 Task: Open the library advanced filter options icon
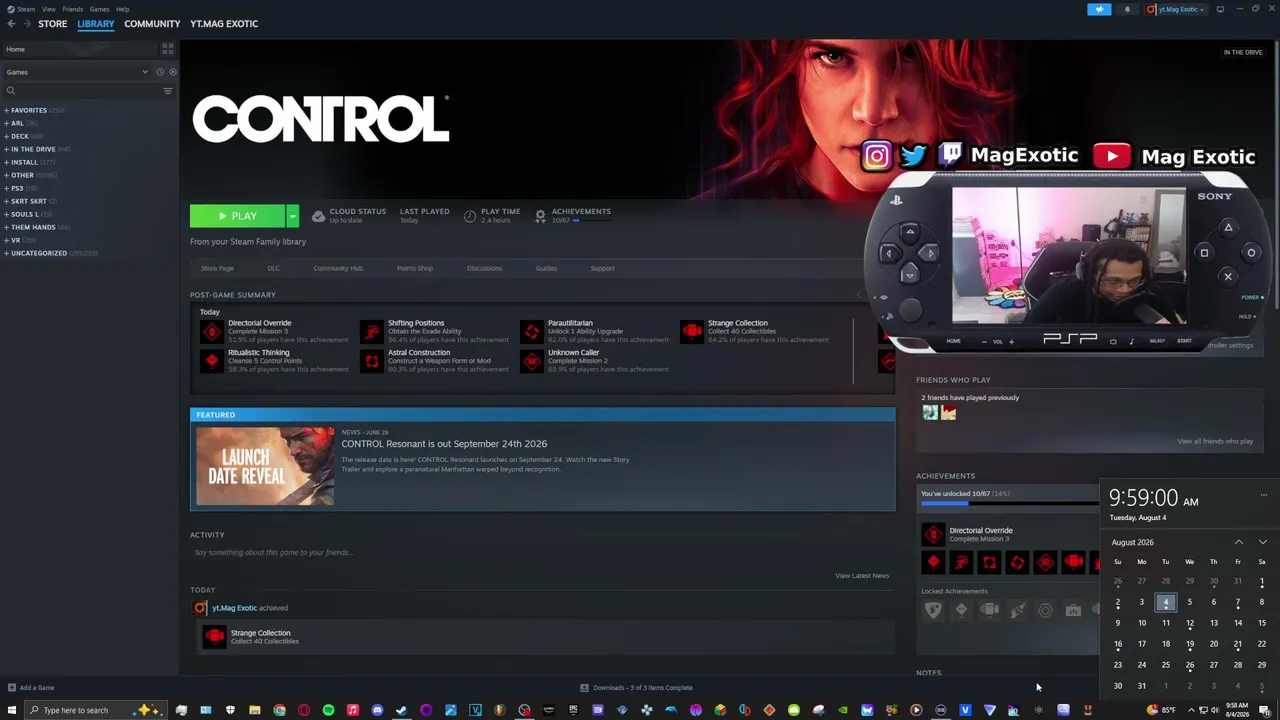[167, 91]
